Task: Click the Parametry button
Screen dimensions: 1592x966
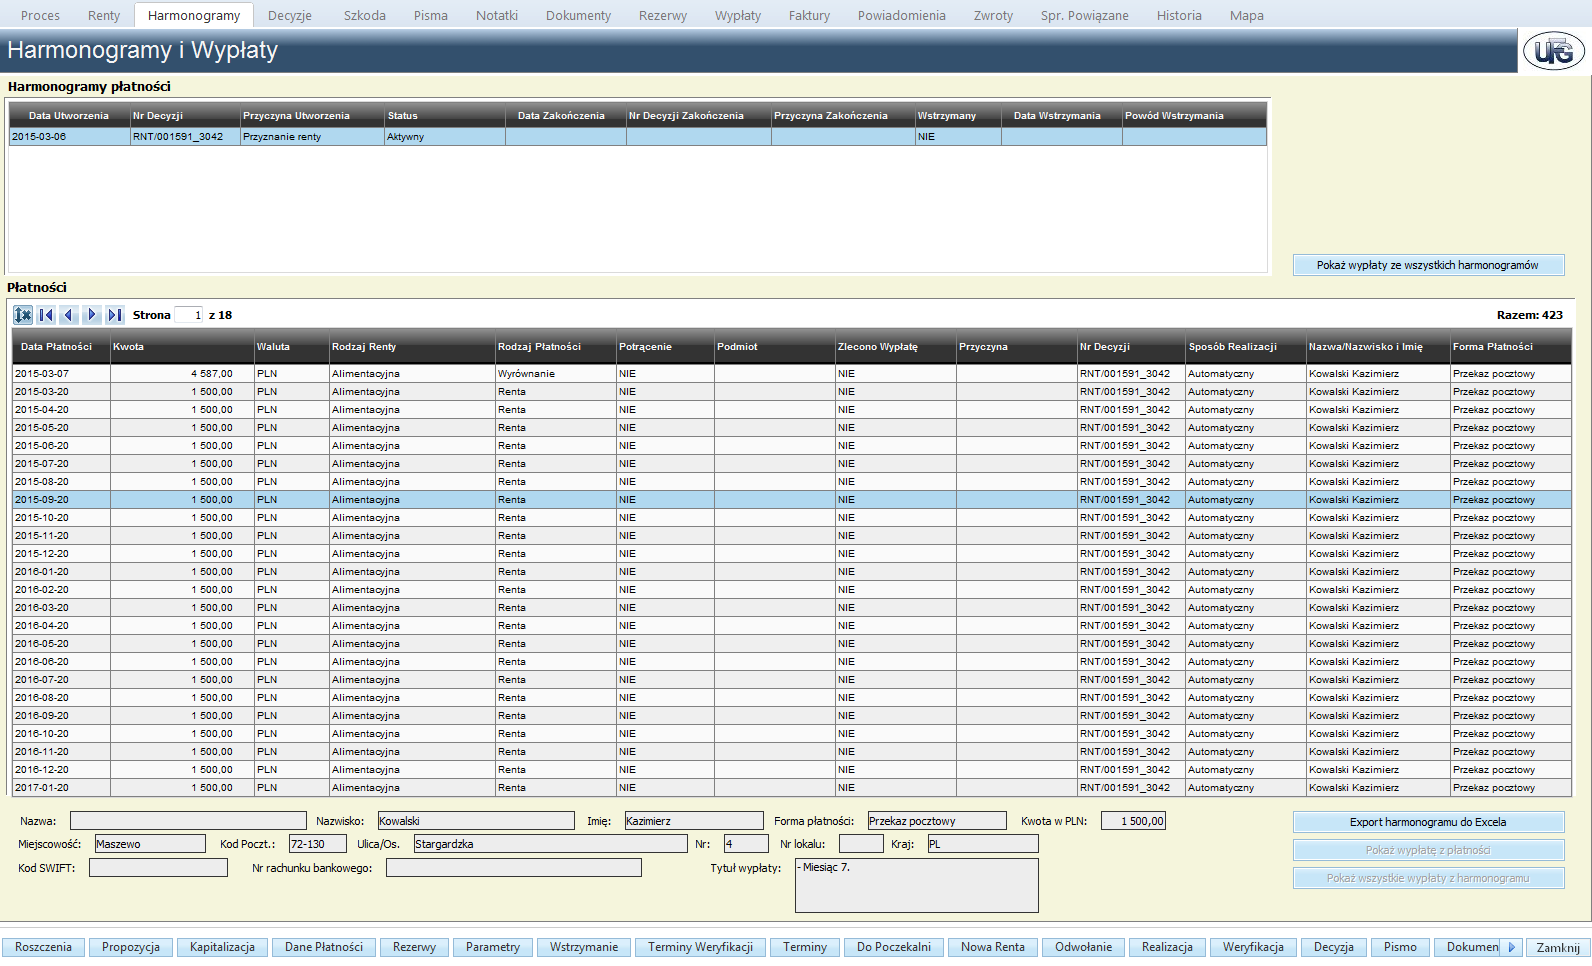Action: tap(493, 947)
